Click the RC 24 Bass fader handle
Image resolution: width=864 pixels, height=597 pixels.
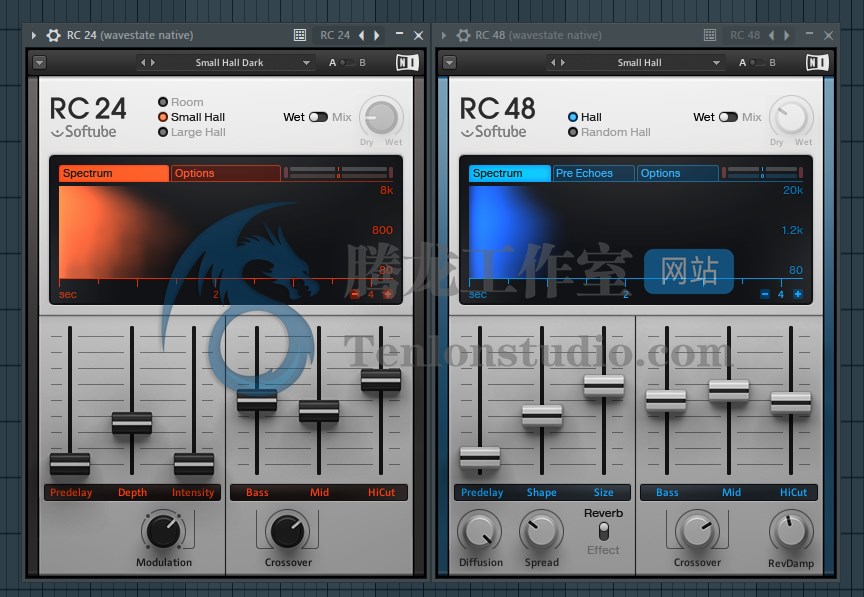click(257, 400)
